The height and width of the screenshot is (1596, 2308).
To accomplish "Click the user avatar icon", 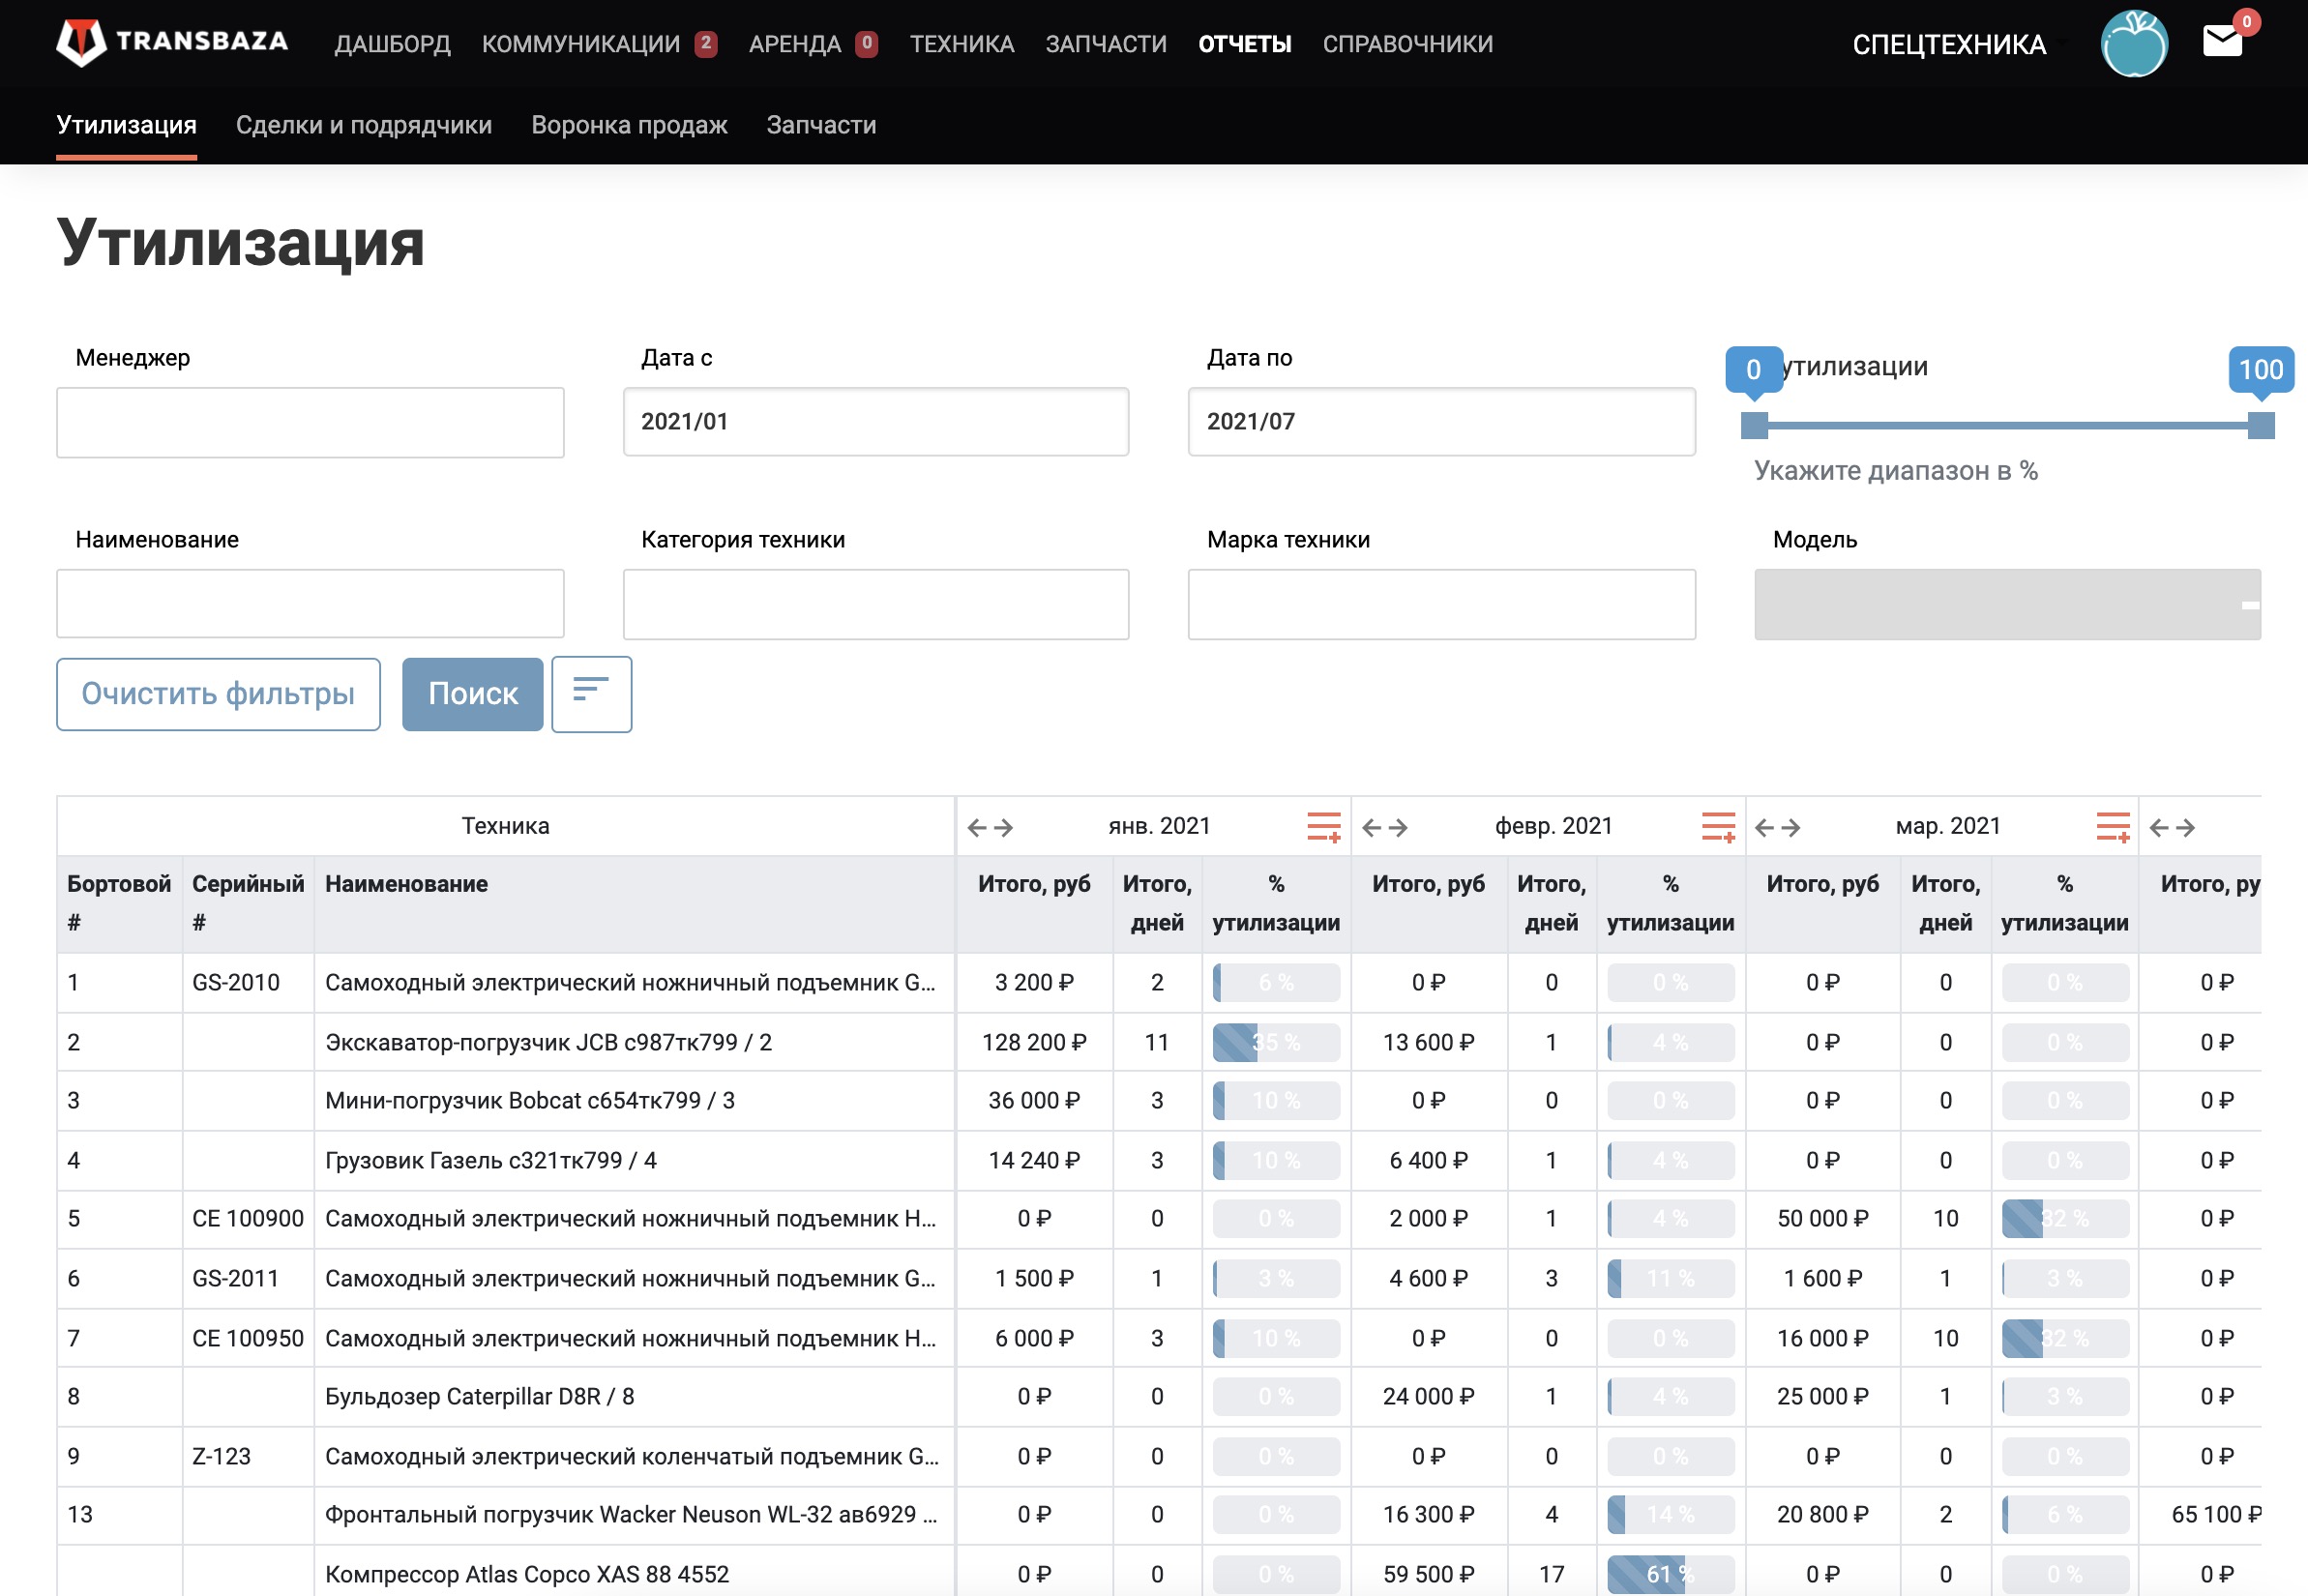I will 2134,44.
